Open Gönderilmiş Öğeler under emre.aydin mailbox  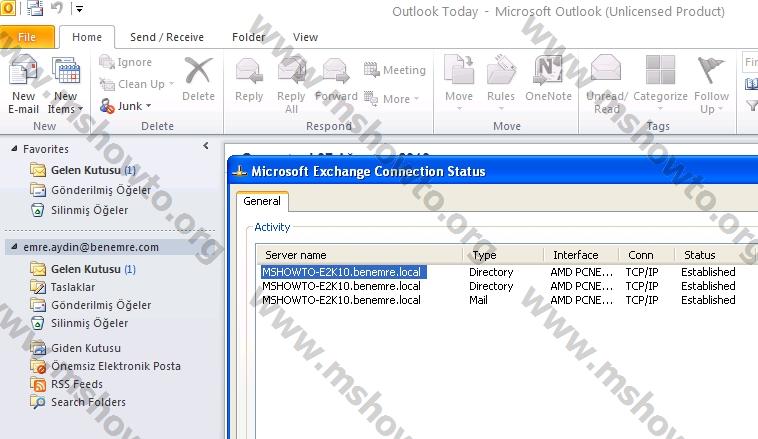point(91,305)
